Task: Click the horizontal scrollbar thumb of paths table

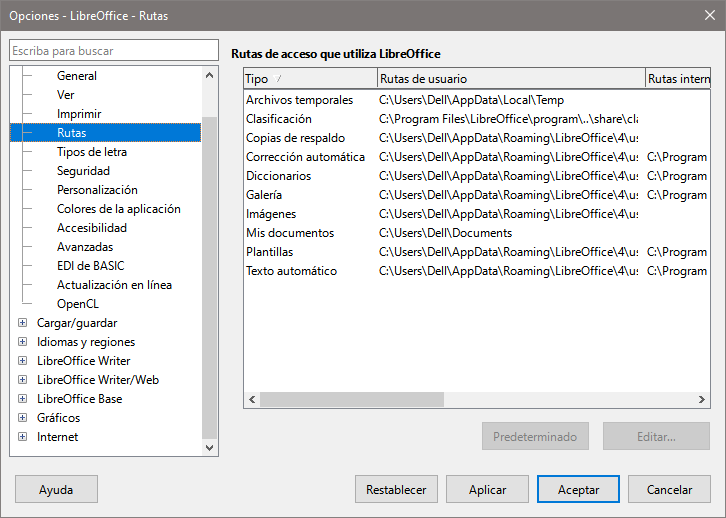Action: click(x=352, y=399)
